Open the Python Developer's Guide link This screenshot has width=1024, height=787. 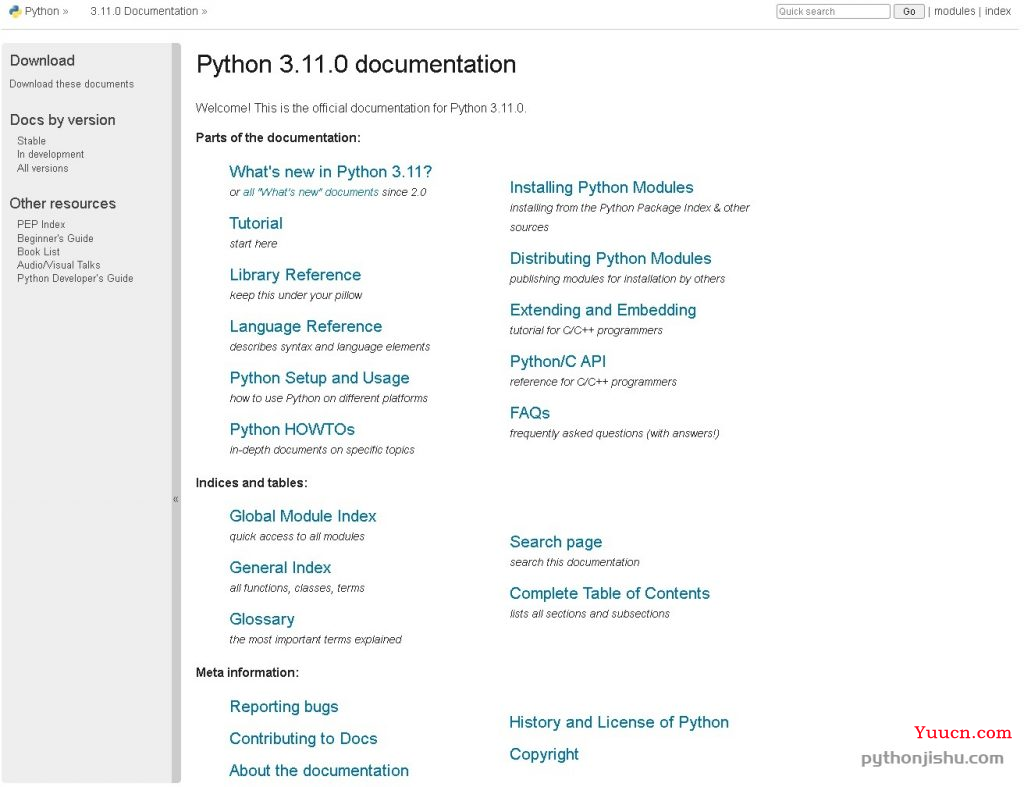(75, 278)
